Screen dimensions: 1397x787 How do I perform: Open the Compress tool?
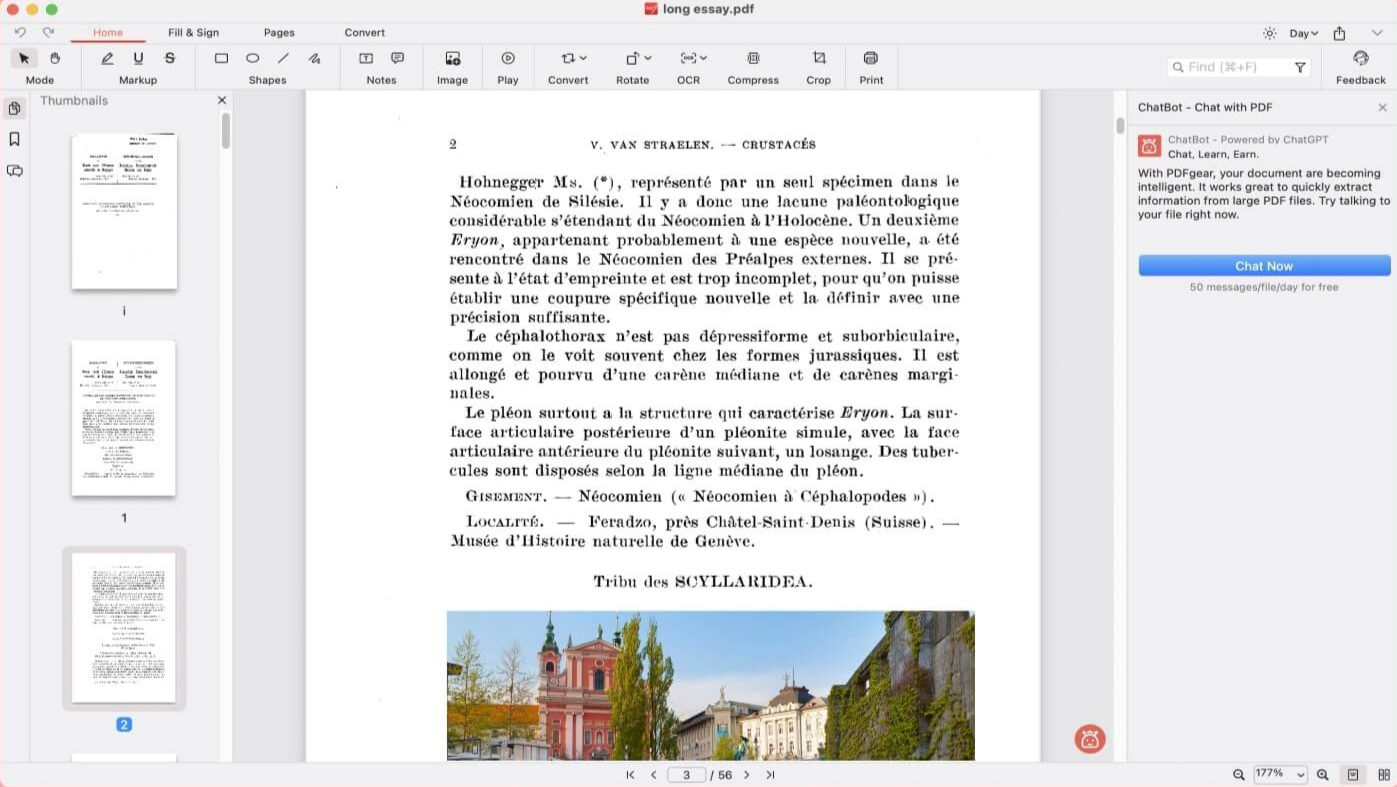tap(753, 59)
